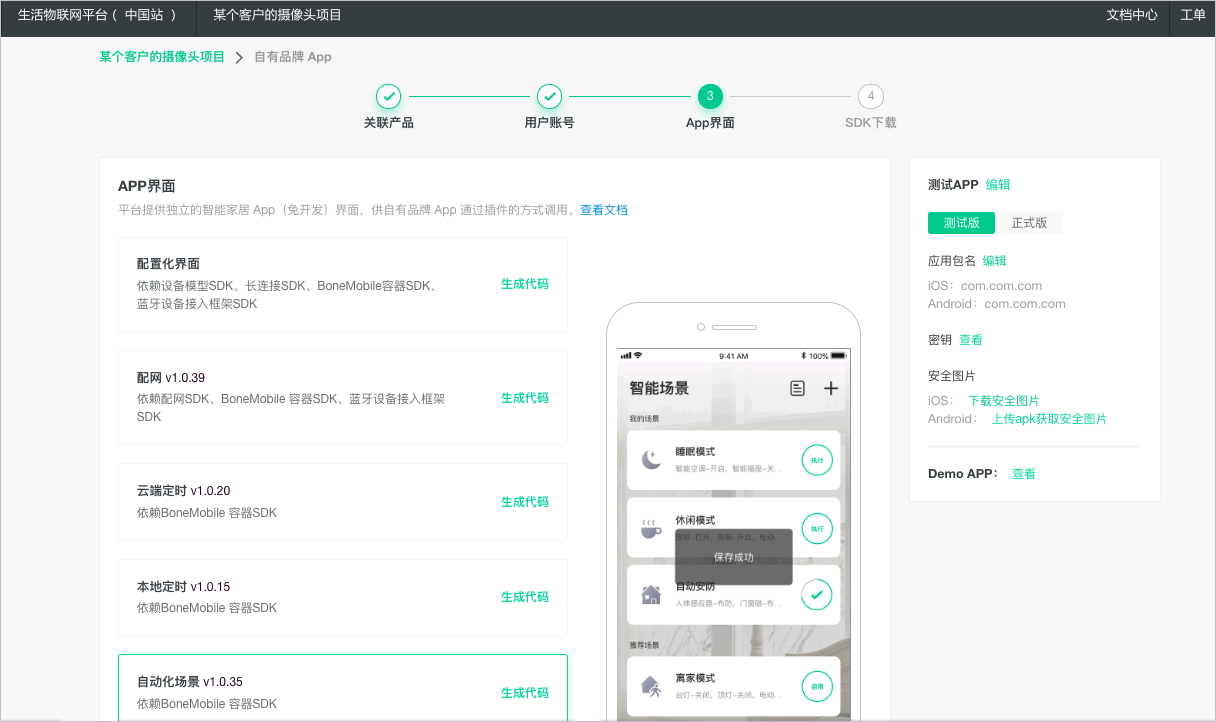Click 编辑 next to 应用包名

pyautogui.click(x=995, y=261)
